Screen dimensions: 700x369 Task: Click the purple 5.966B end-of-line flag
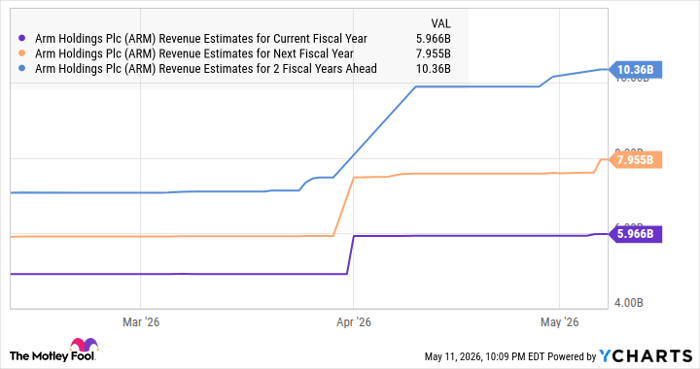(635, 234)
